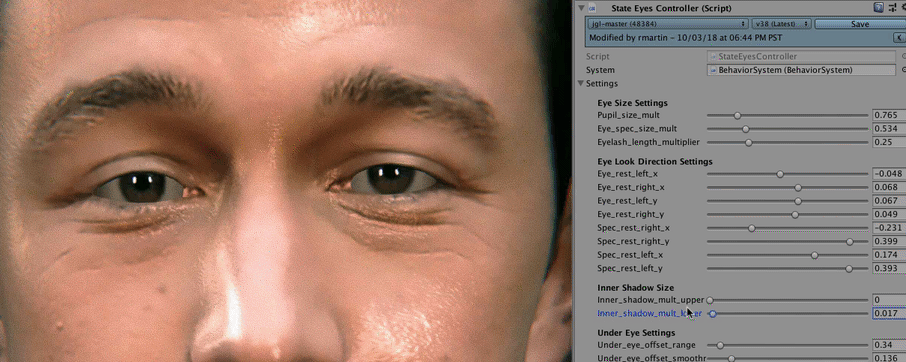906x362 pixels.
Task: Click the Eye_spec_size_mult value field 0.534
Action: 889,129
